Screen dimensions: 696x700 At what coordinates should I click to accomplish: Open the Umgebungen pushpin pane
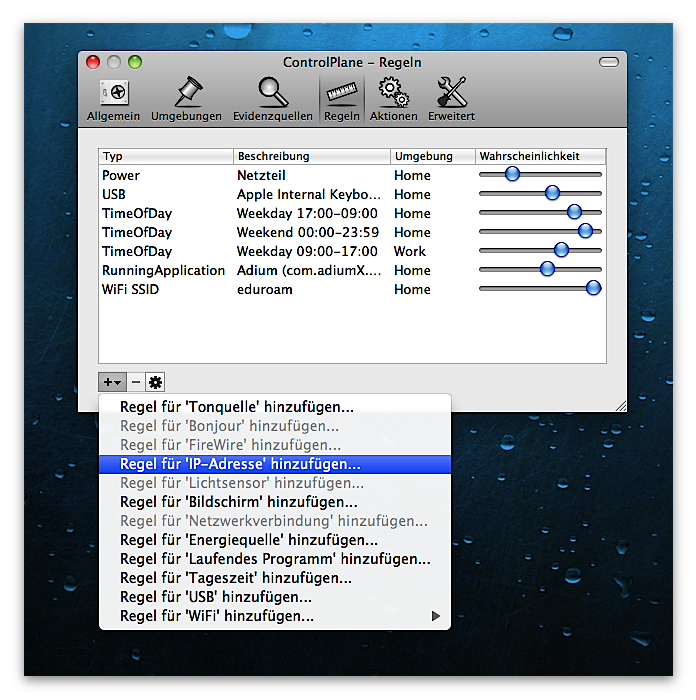tap(186, 100)
